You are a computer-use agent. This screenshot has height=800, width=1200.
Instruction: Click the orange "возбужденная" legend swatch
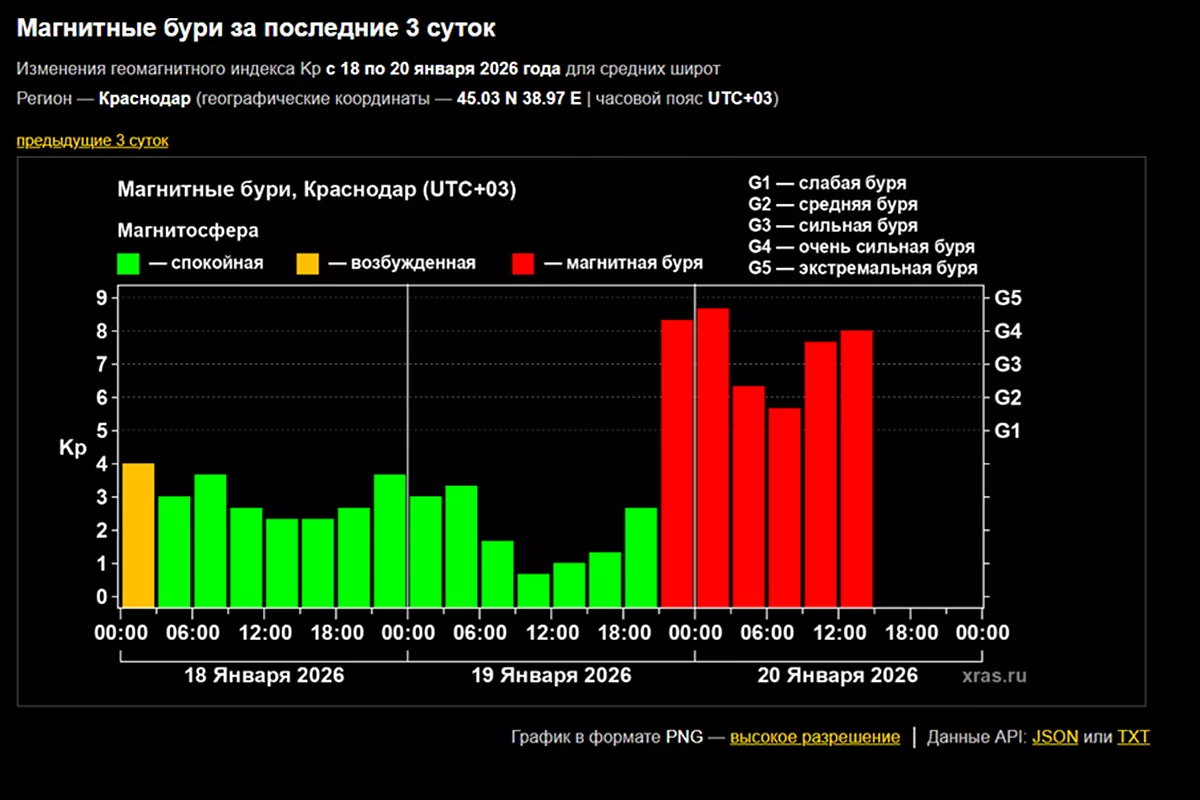(307, 264)
